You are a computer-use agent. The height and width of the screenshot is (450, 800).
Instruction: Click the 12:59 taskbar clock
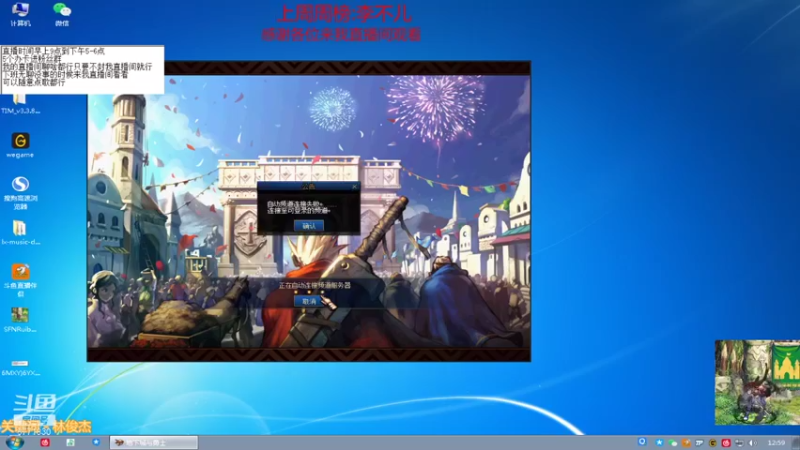coord(776,443)
